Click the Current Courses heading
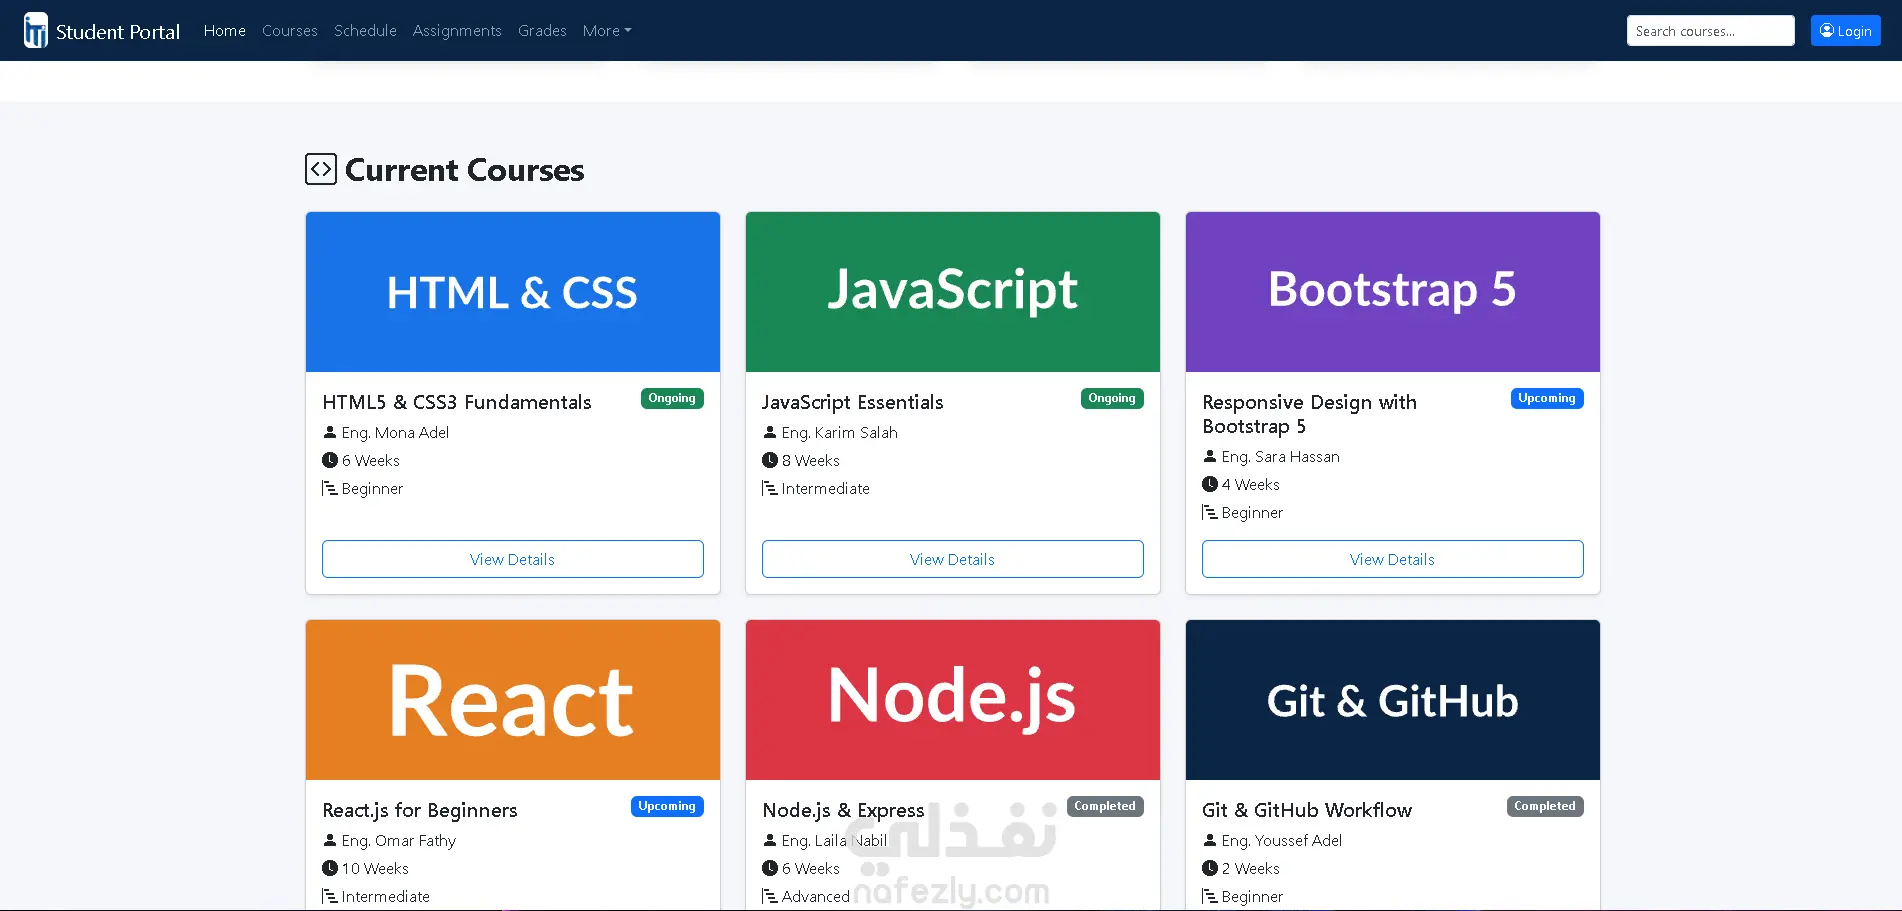 (x=465, y=170)
